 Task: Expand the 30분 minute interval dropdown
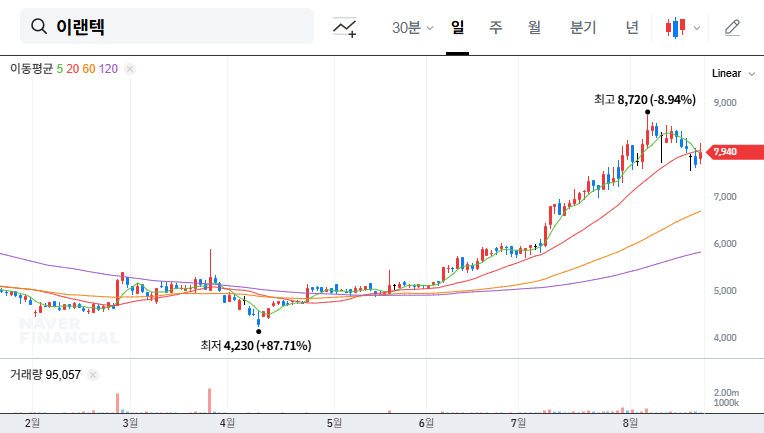tap(412, 27)
